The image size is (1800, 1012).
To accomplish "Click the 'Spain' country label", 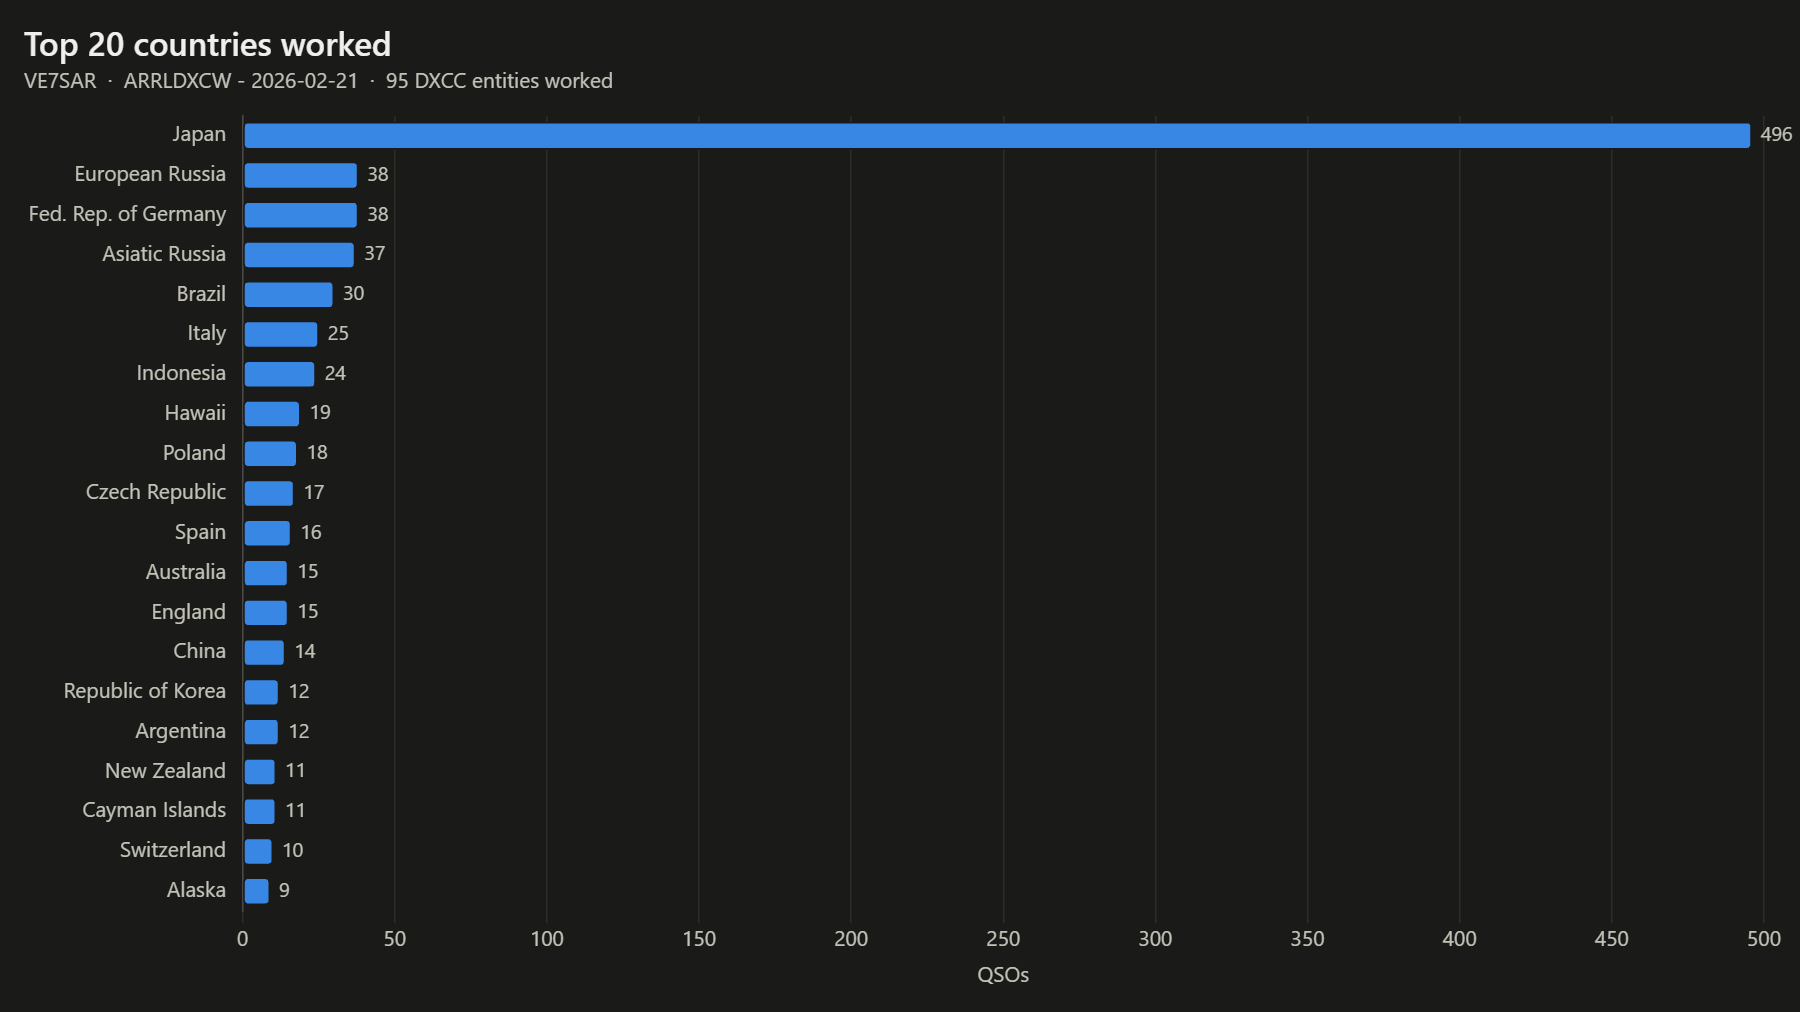I will coord(200,532).
